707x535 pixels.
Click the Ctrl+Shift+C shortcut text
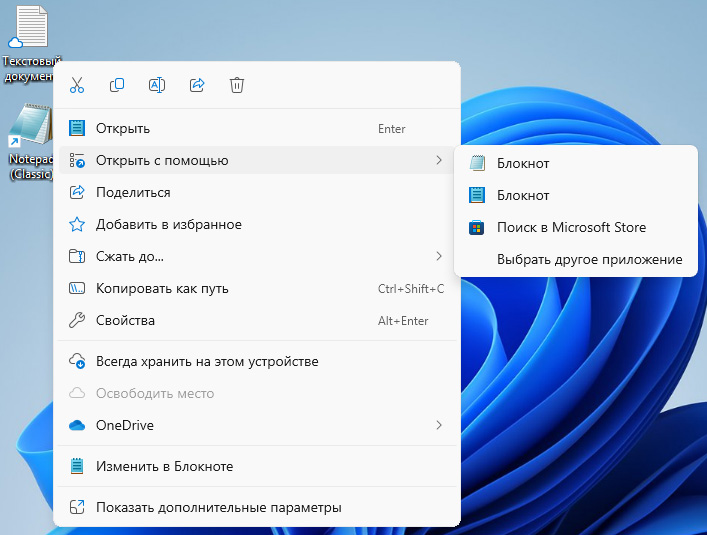coord(411,289)
